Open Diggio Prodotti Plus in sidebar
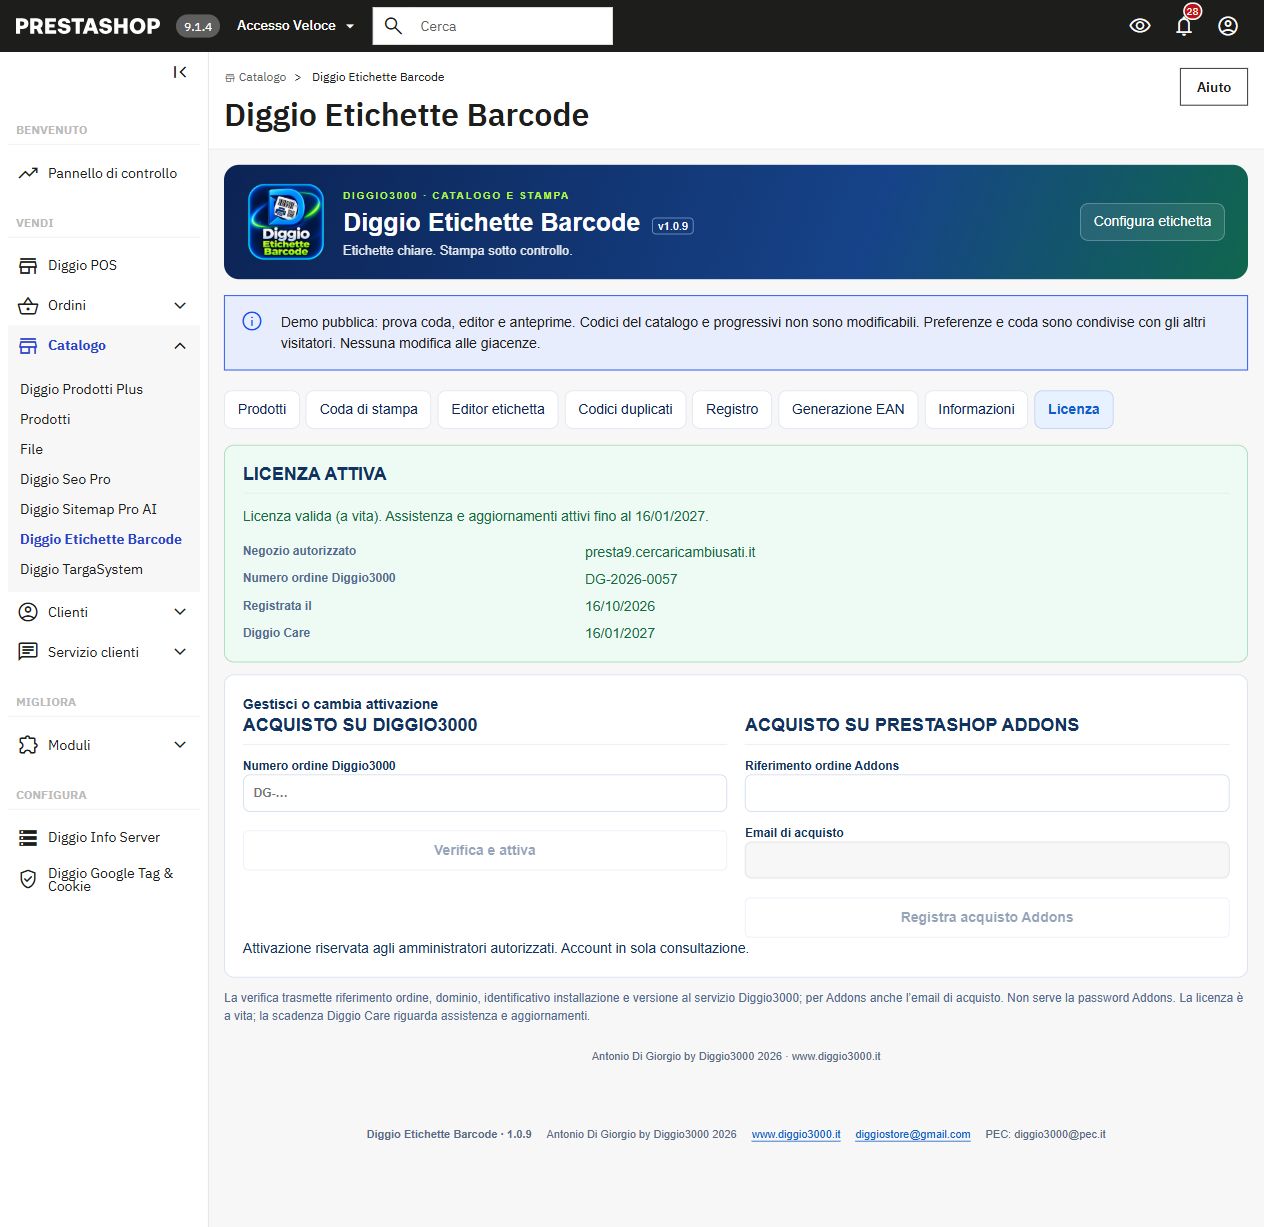 (82, 389)
